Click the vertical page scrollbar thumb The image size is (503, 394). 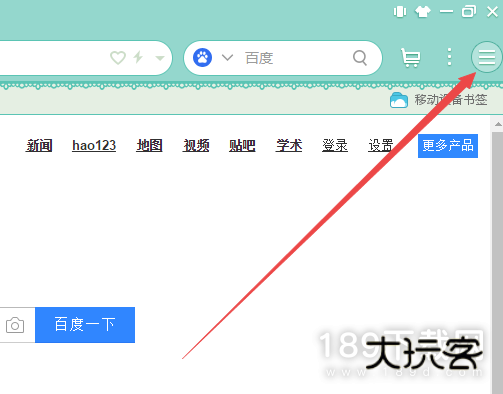click(x=497, y=263)
